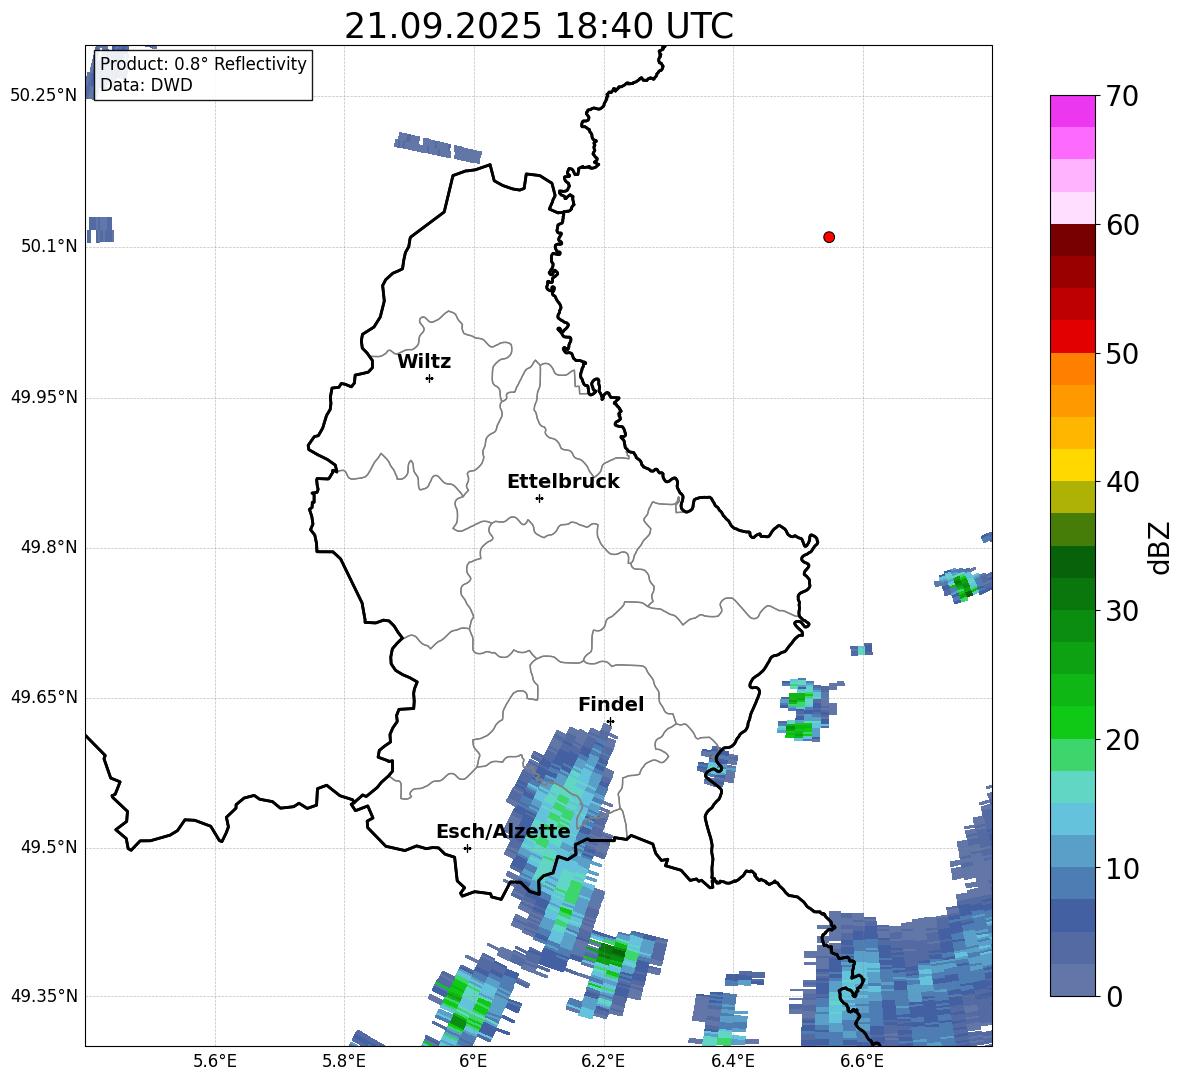Click the 49.35°N latitude label
Screen dimensions: 1184x1081
point(44,996)
